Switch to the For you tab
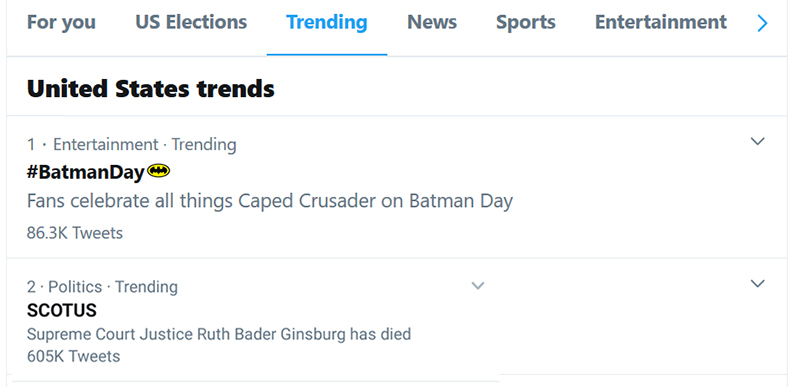Viewport: 800px width, 387px height. click(61, 22)
